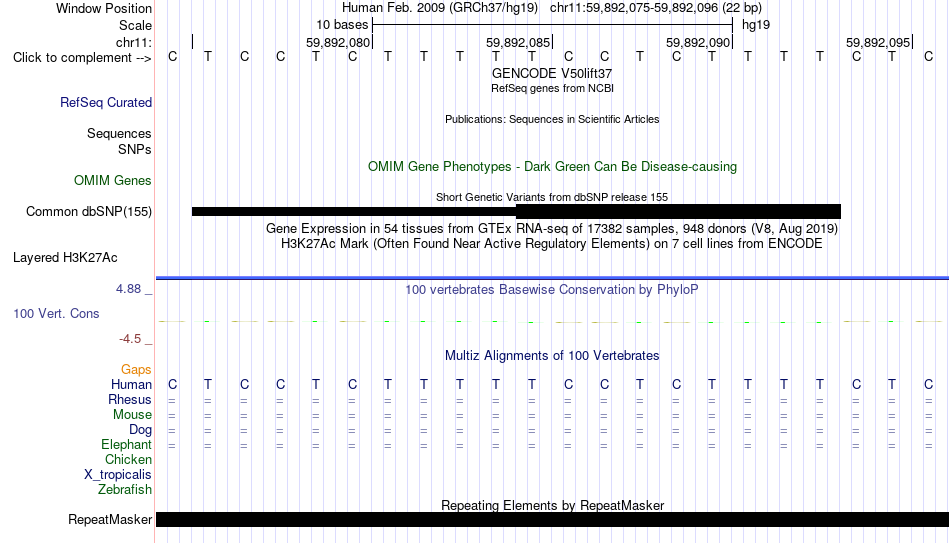
Task: Click the Rhesus species label
Action: click(x=130, y=399)
